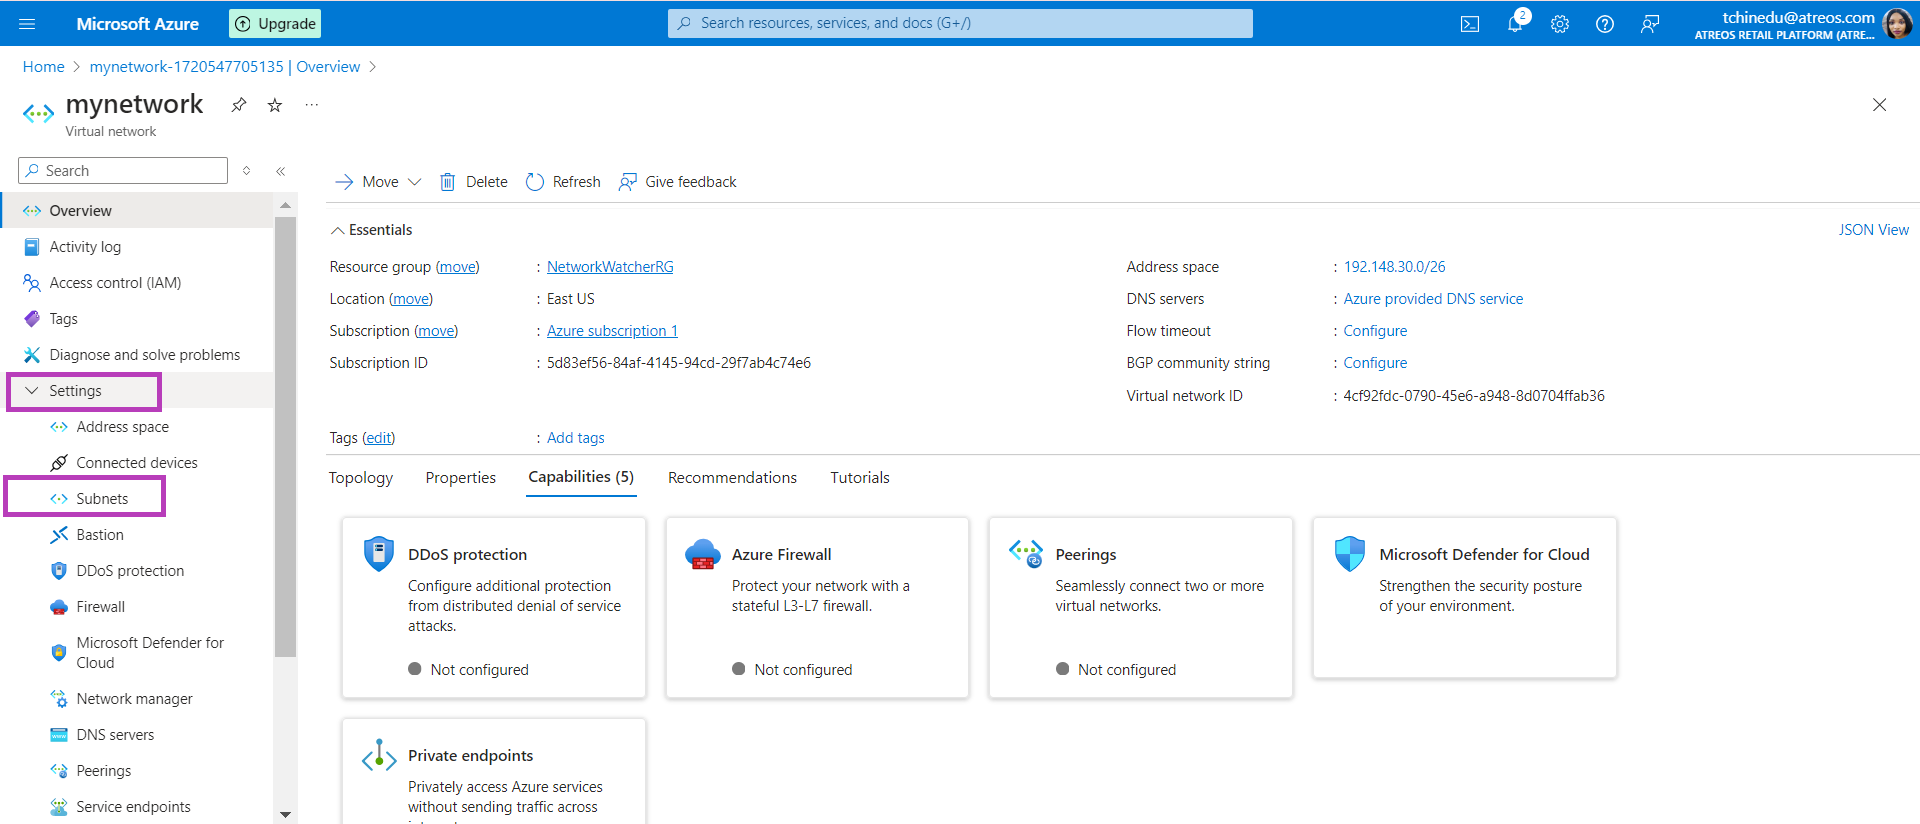Collapse the sidebar with double-chevron button
Viewport: 1920px width, 824px height.
point(281,171)
